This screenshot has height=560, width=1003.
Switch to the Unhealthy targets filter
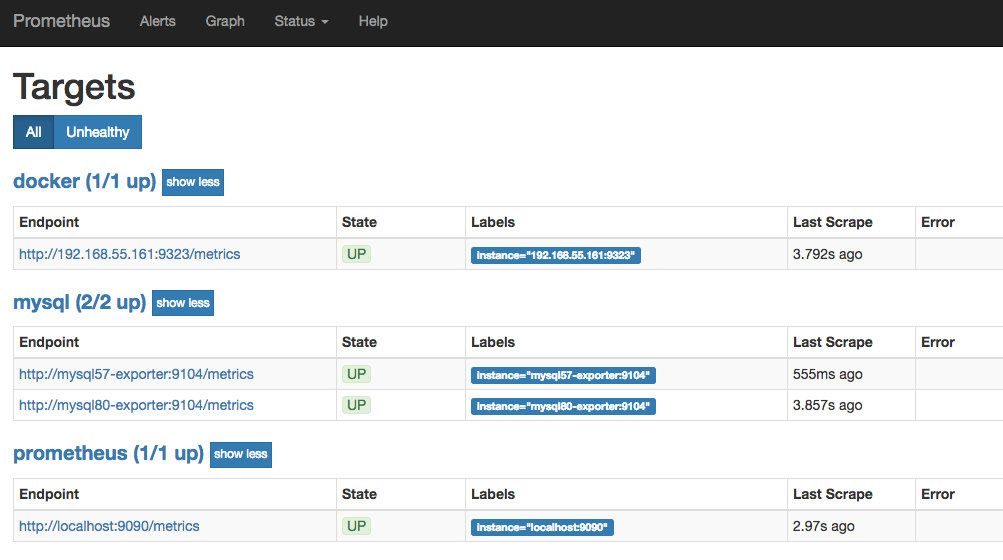(x=98, y=132)
